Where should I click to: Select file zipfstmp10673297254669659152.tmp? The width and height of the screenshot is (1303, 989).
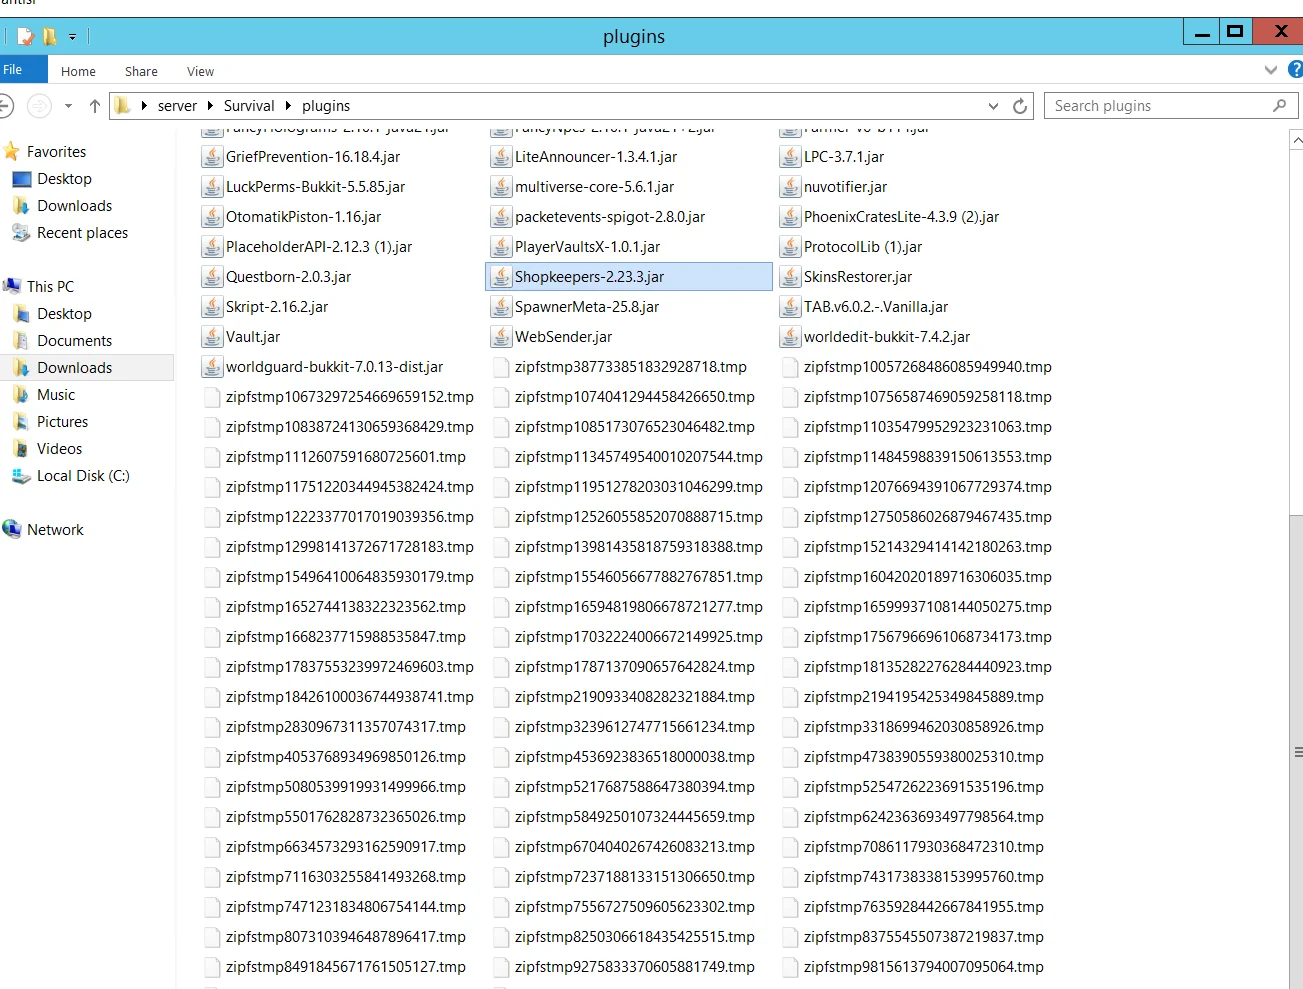[x=349, y=397]
